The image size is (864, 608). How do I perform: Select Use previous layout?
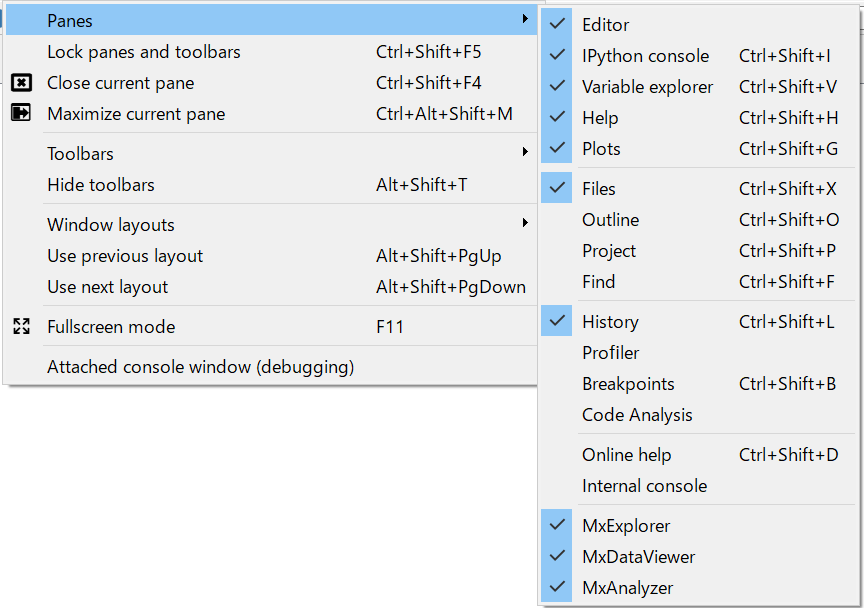point(125,256)
